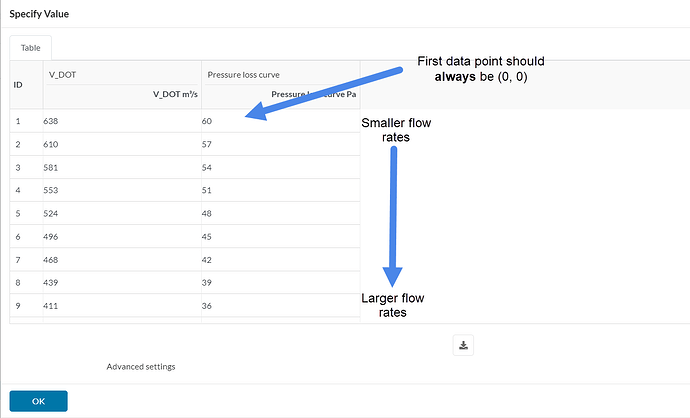Edit pressure loss value 48

[280, 213]
